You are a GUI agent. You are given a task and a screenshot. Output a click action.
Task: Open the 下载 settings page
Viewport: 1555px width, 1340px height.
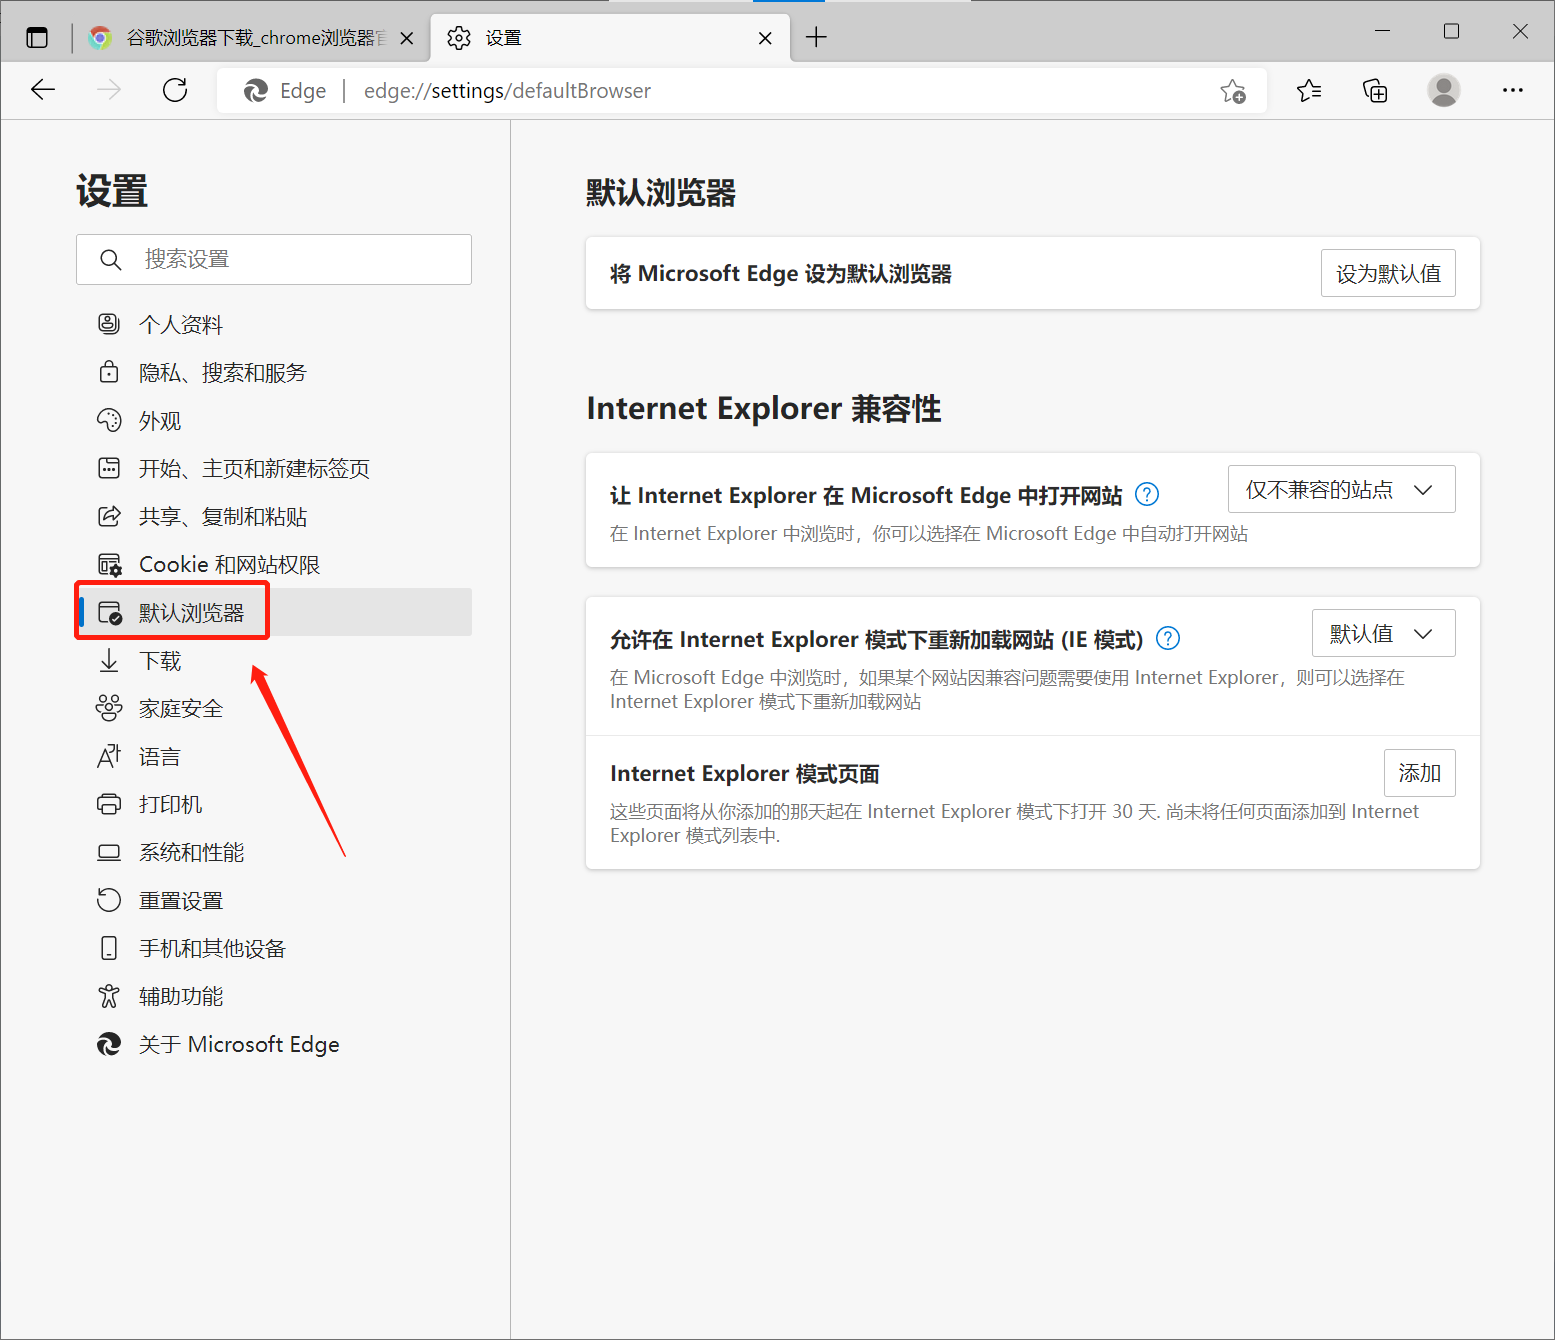158,660
